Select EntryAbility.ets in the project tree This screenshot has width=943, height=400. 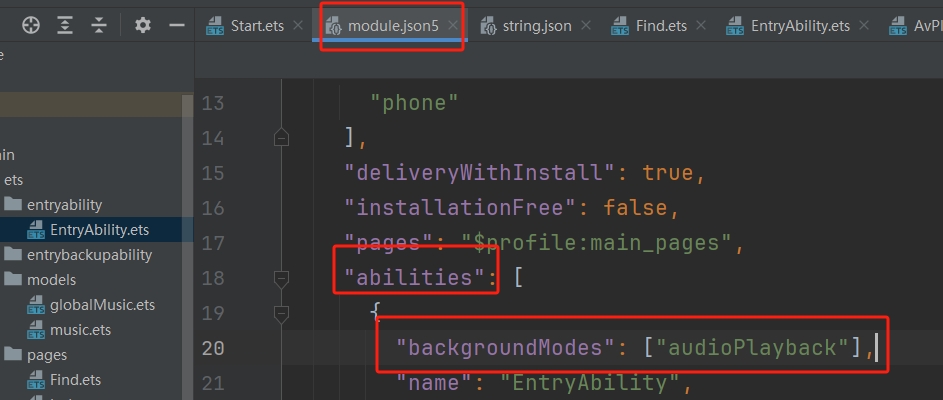tap(98, 230)
